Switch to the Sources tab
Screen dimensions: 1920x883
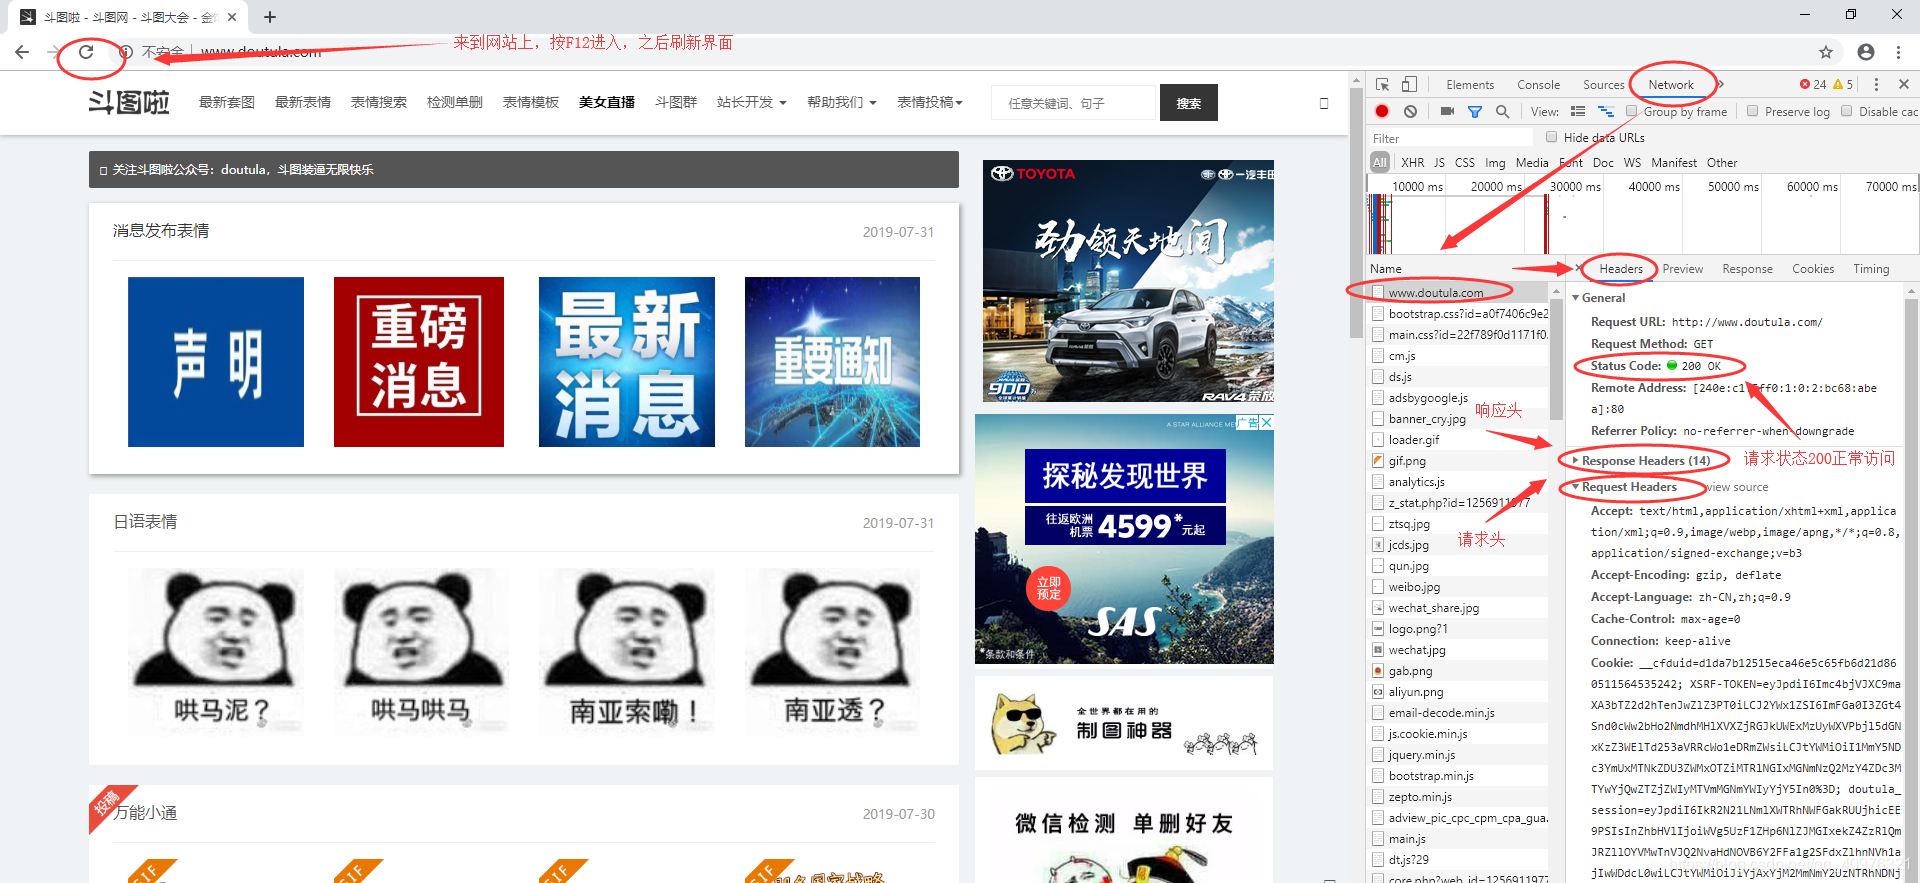click(1603, 85)
